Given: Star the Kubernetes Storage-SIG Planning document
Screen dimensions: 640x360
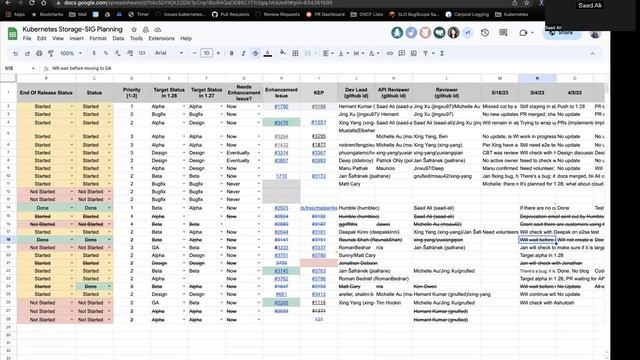Looking at the screenshot, I should 134,29.
